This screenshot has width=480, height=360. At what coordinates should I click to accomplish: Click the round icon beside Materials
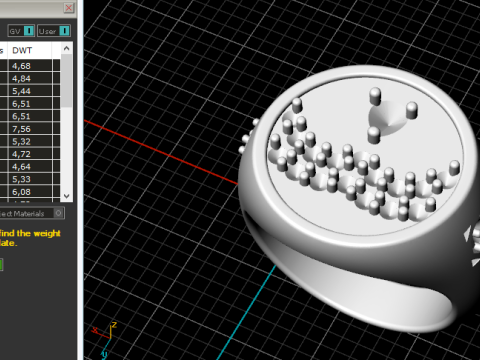coord(59,213)
